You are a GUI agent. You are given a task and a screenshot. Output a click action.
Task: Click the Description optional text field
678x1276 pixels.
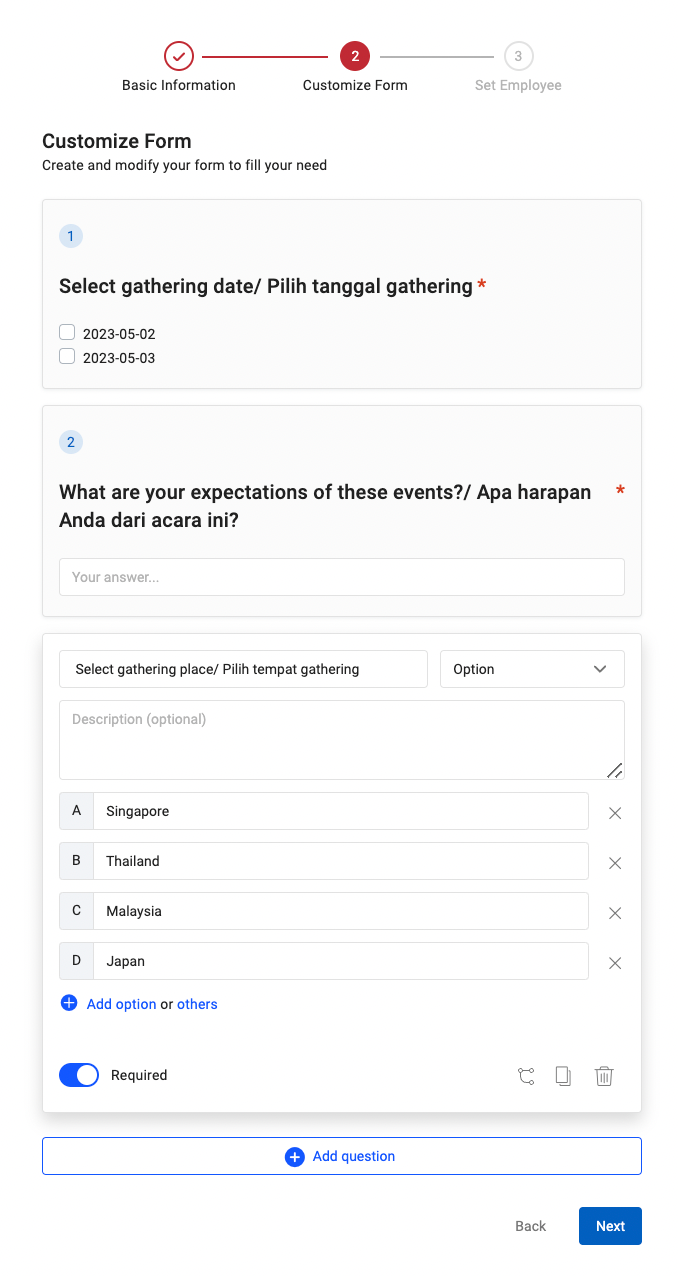341,738
